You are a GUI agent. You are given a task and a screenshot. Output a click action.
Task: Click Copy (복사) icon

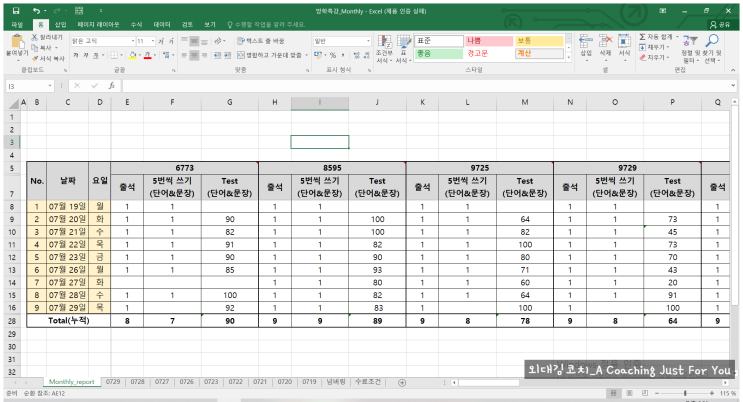coord(35,47)
